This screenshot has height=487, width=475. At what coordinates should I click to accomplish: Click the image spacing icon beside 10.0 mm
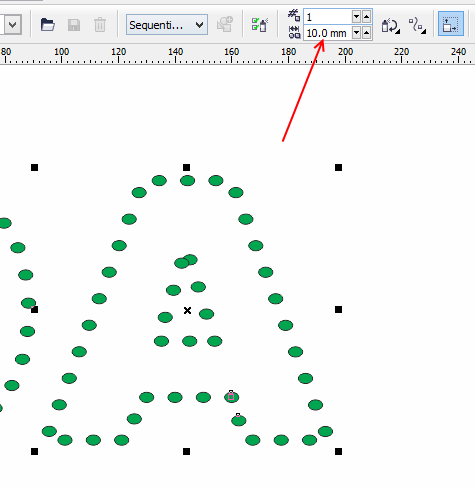[294, 32]
